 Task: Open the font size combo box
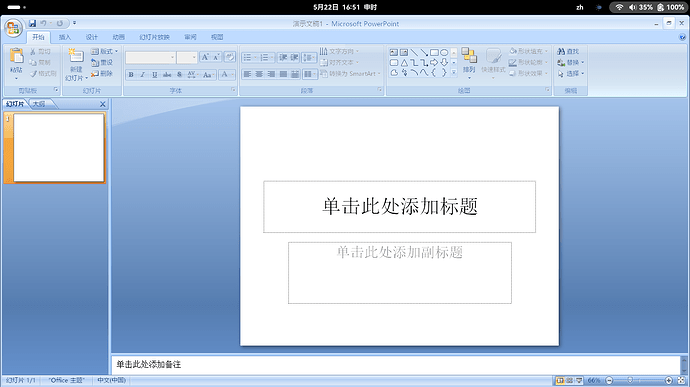point(187,57)
